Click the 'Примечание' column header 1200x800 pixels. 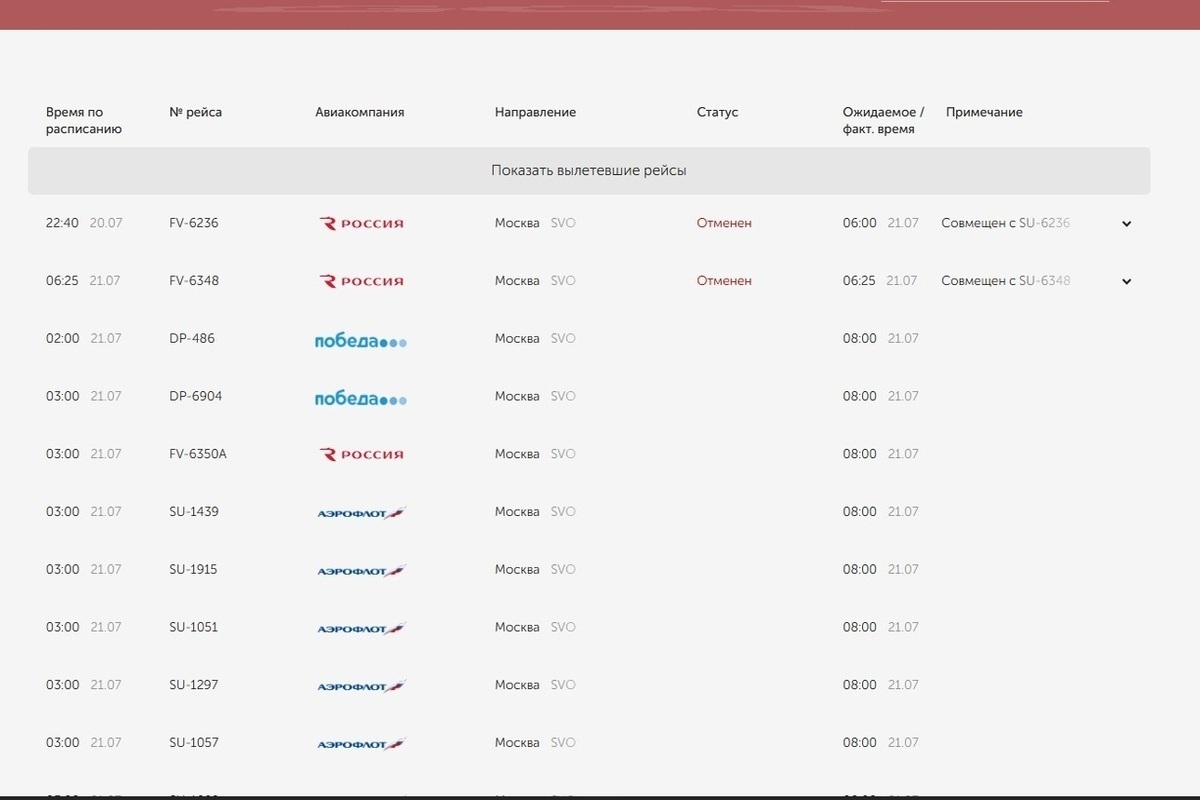(x=984, y=113)
